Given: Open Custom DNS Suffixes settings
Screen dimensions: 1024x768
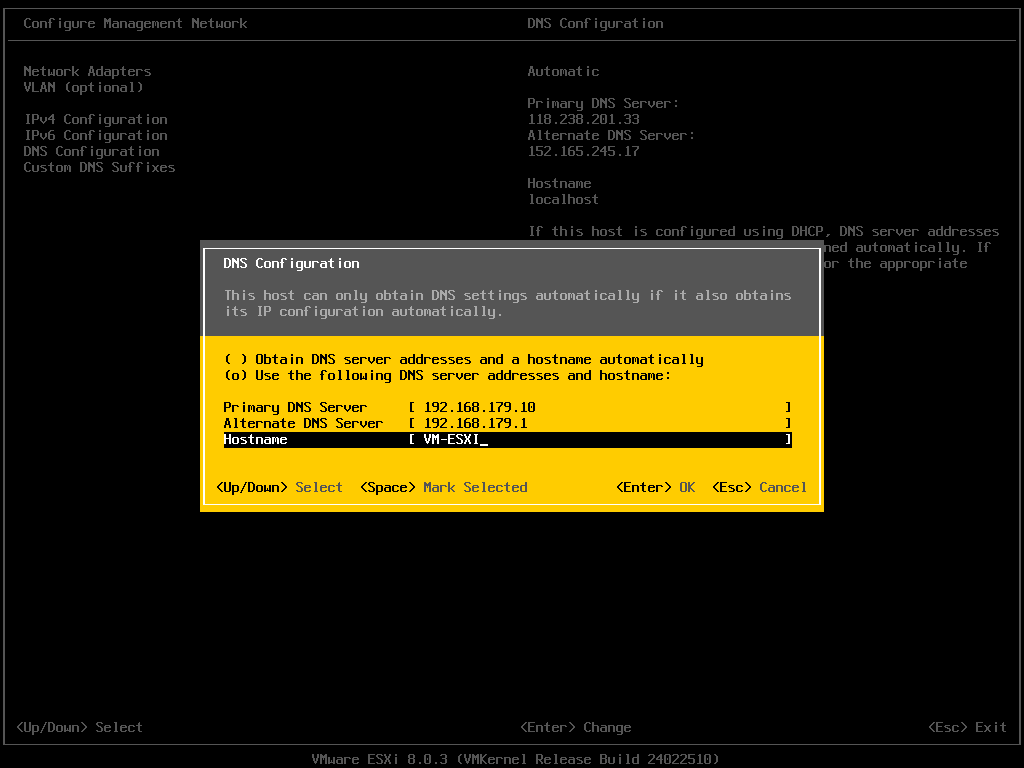Looking at the screenshot, I should point(99,167).
